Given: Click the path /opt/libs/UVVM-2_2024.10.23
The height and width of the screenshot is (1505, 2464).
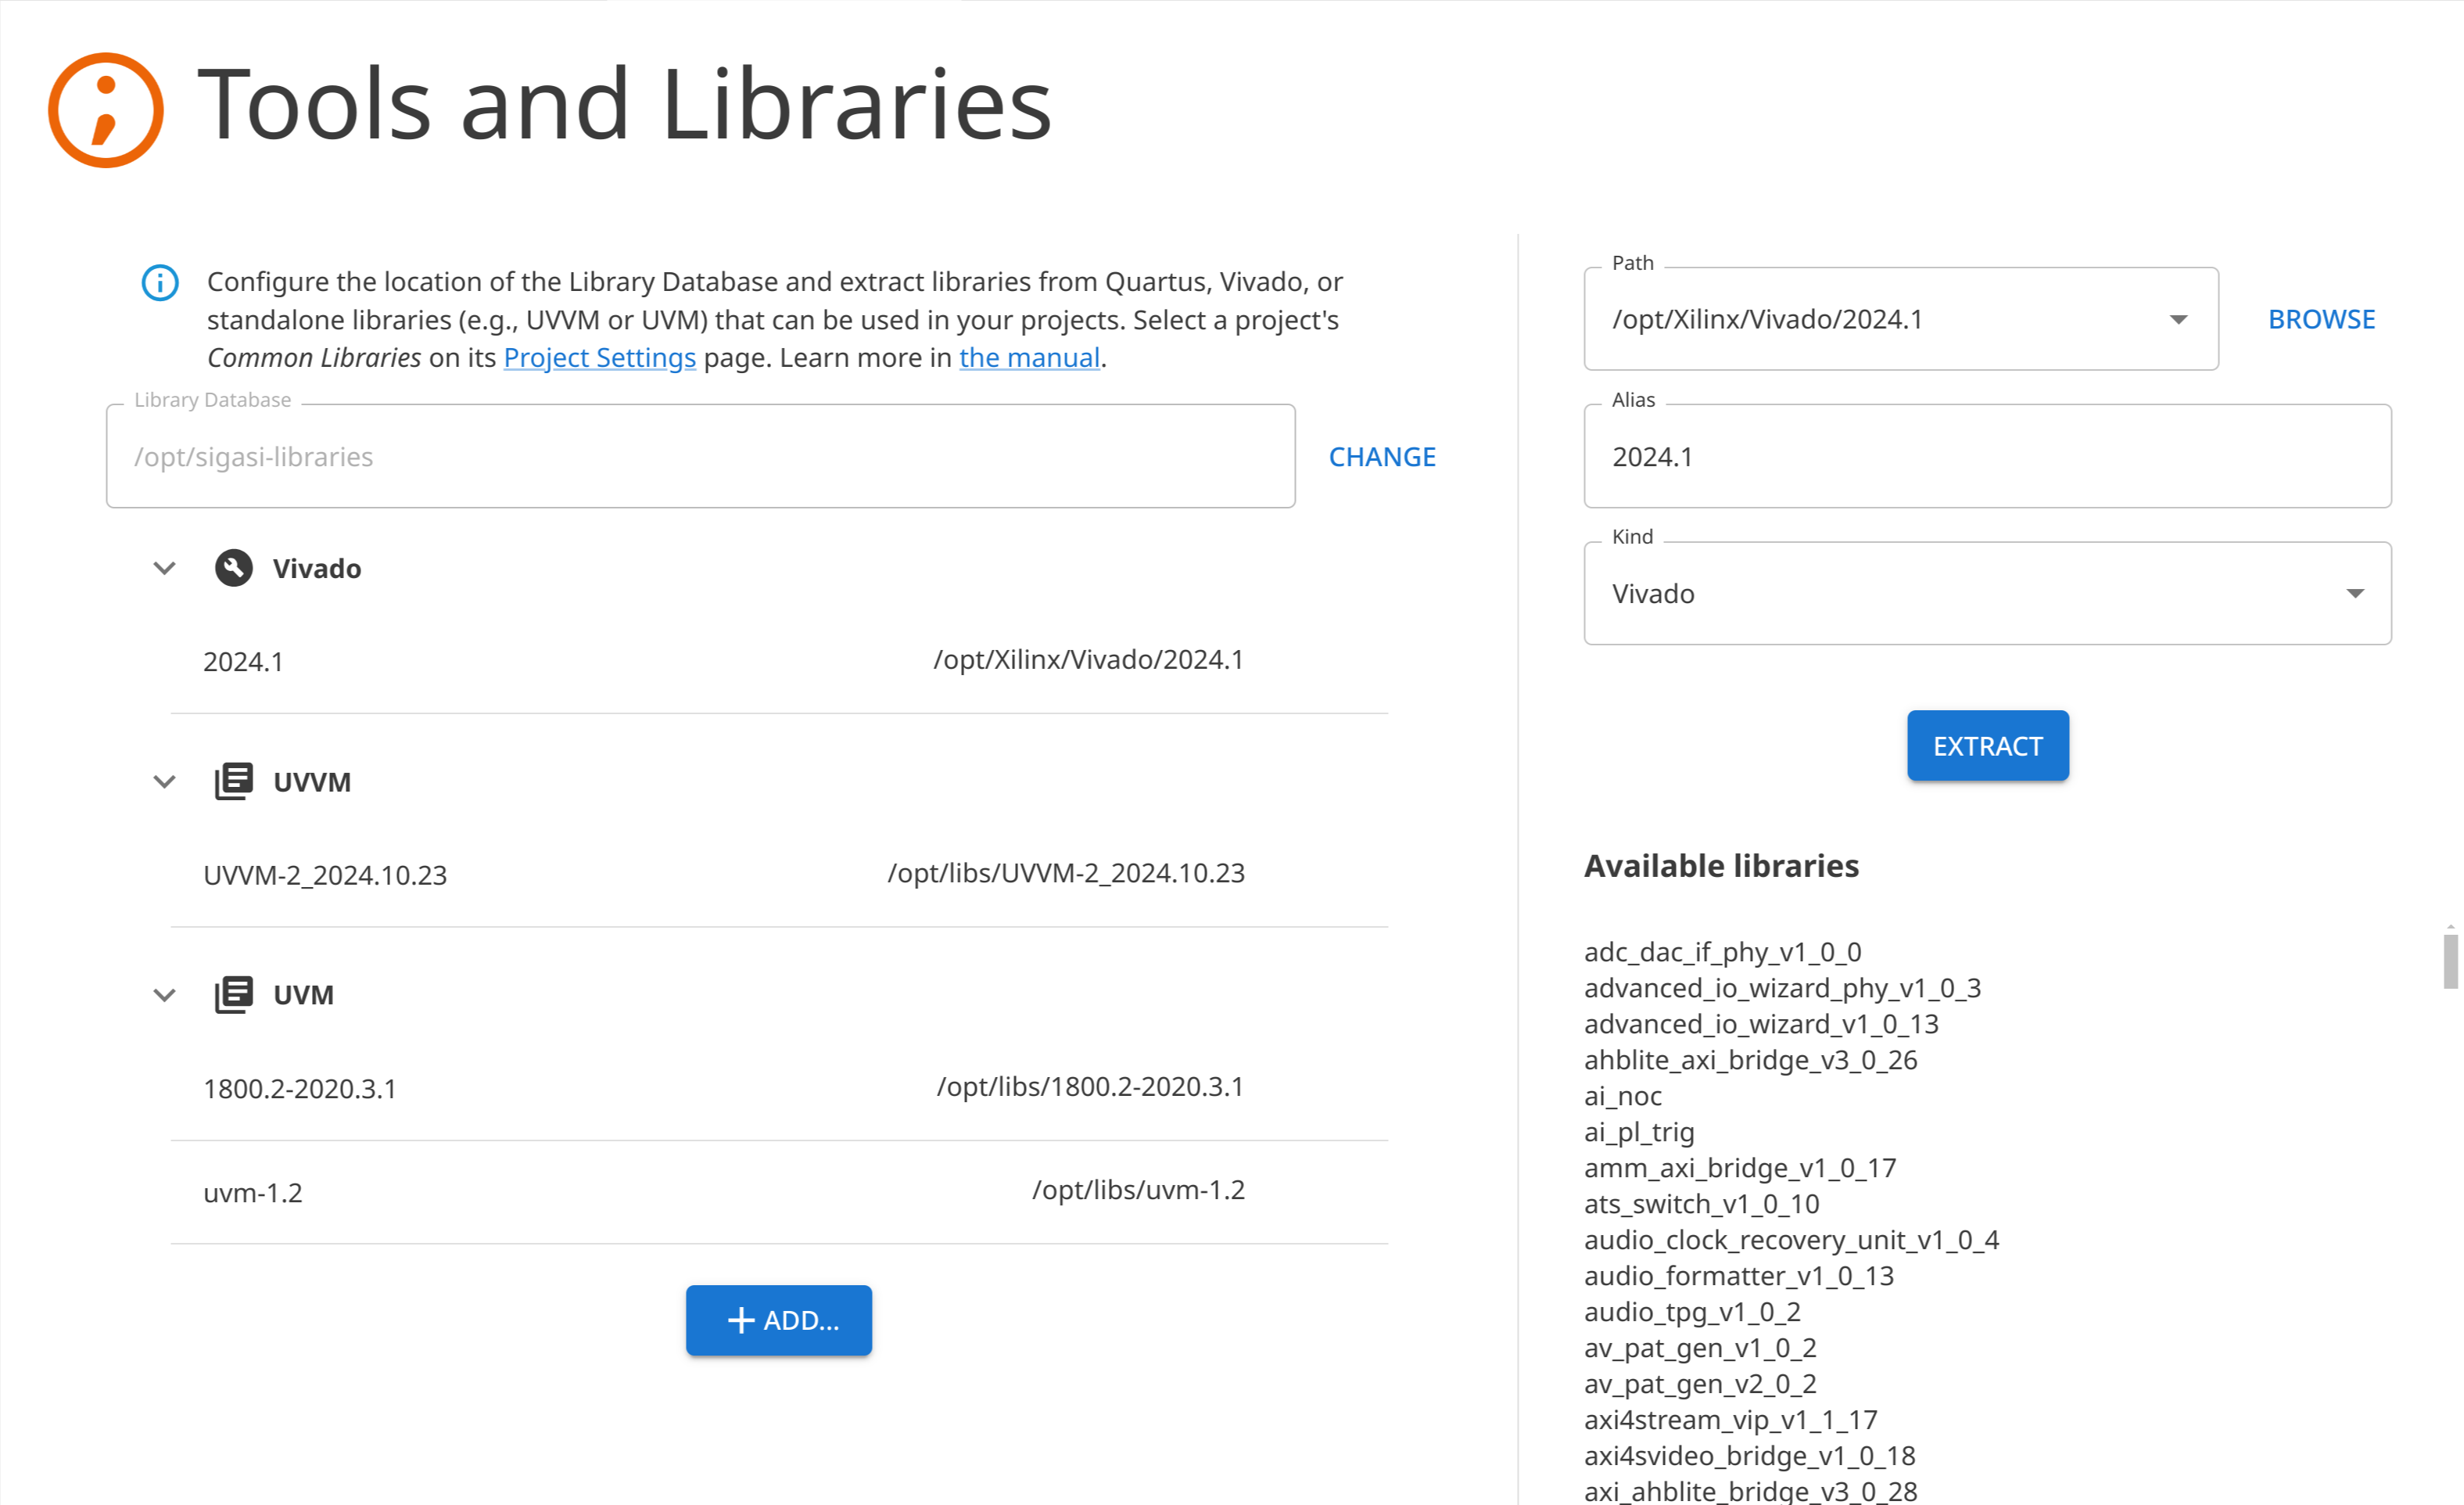Looking at the screenshot, I should point(1066,873).
